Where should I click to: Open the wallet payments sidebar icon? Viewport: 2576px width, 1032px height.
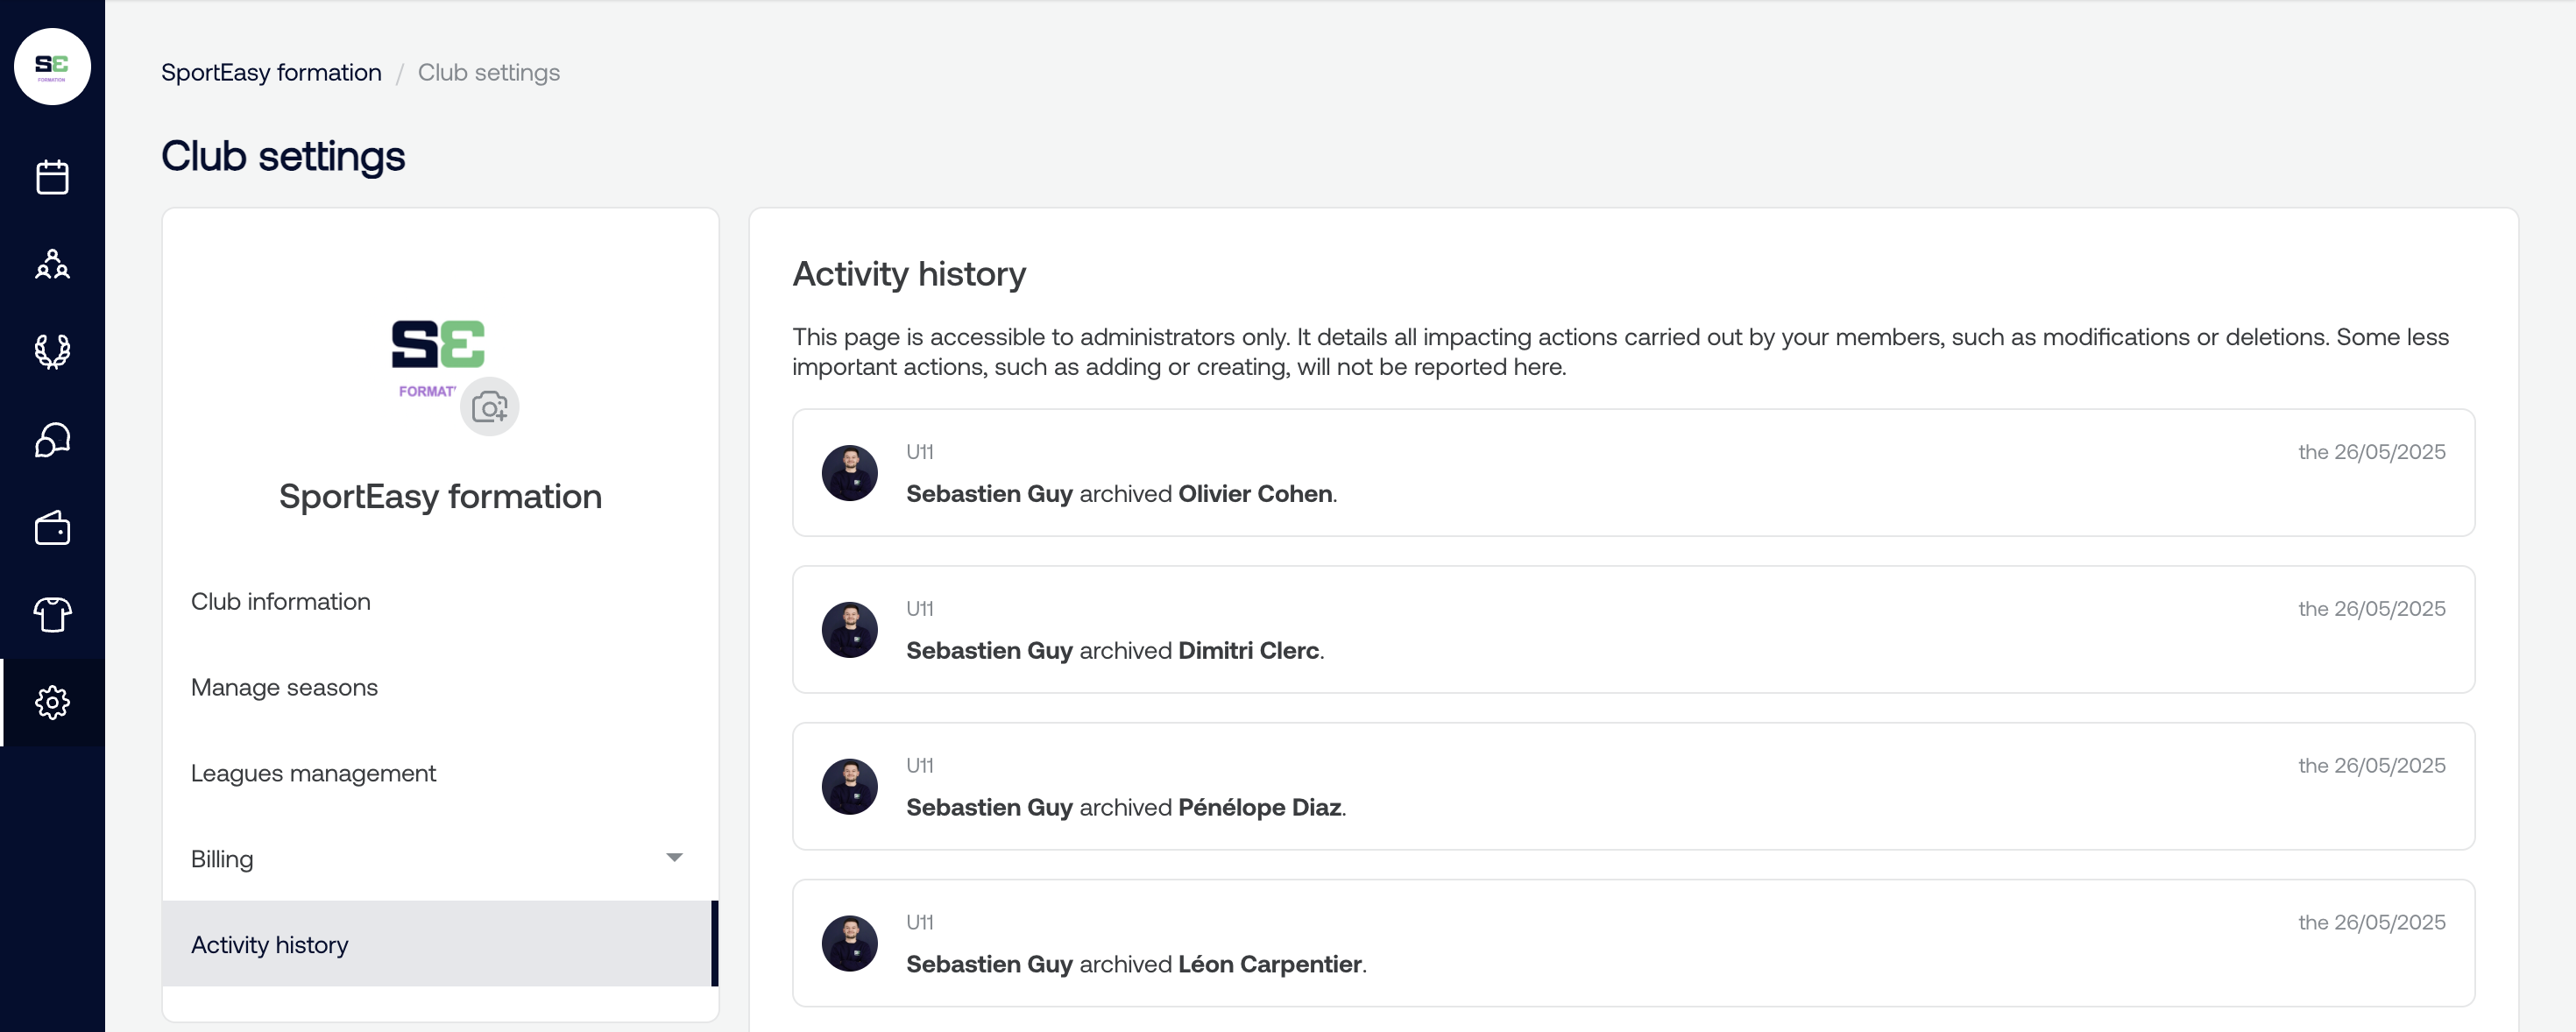click(52, 527)
